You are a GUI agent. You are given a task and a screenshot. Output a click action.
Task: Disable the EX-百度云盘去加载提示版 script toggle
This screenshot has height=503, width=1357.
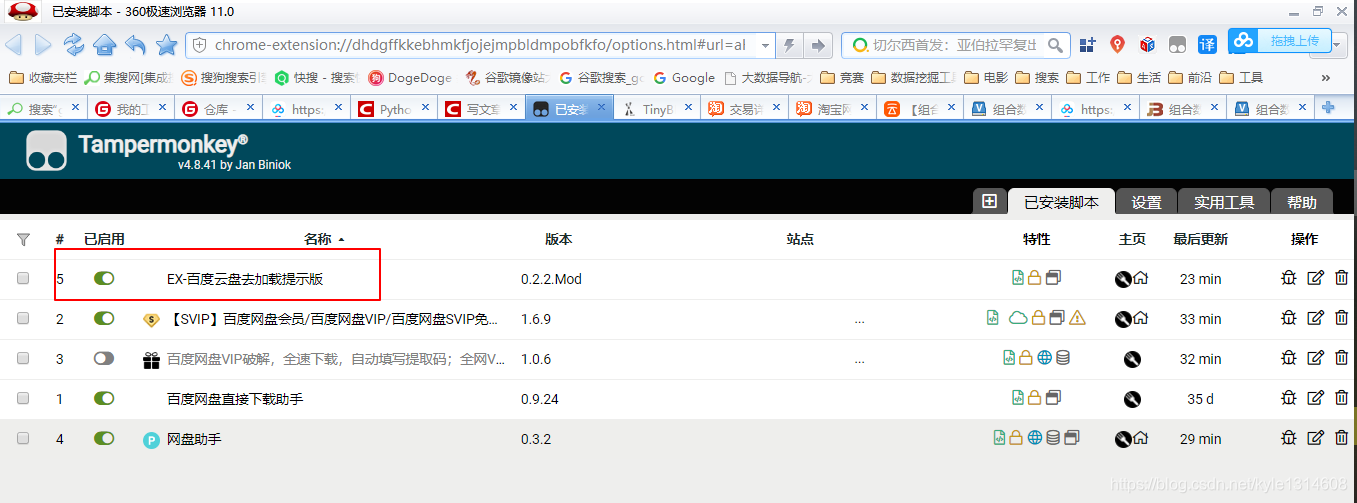[x=104, y=278]
